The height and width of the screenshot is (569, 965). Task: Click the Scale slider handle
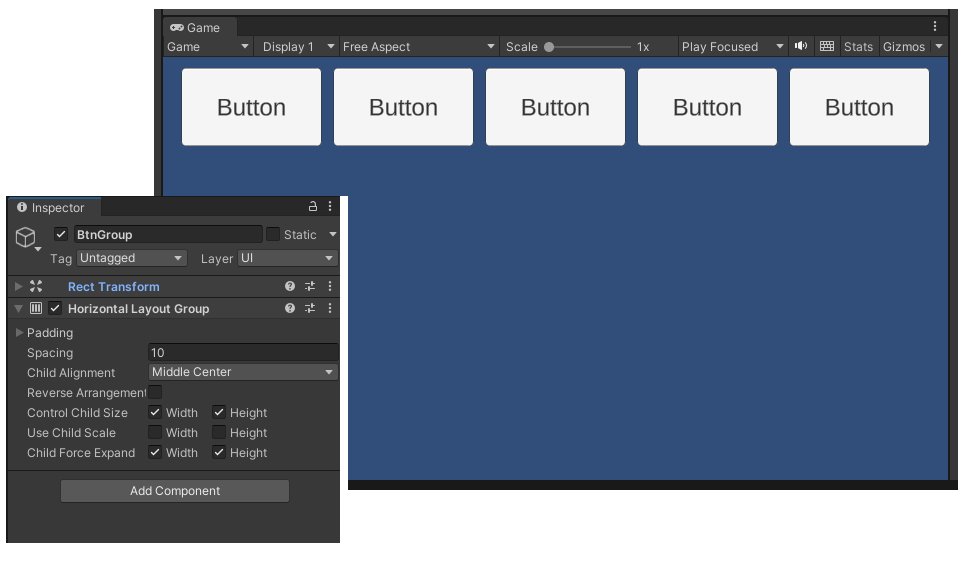click(549, 47)
